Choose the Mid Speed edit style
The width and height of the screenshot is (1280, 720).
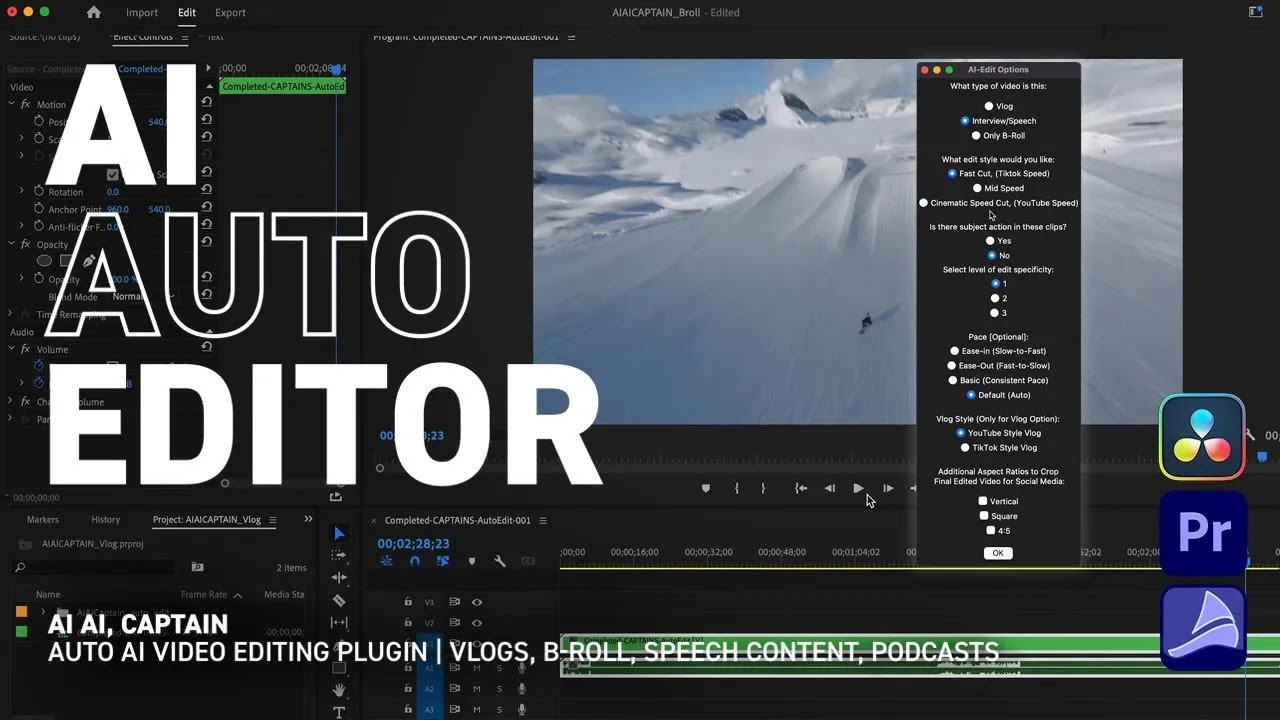(977, 188)
